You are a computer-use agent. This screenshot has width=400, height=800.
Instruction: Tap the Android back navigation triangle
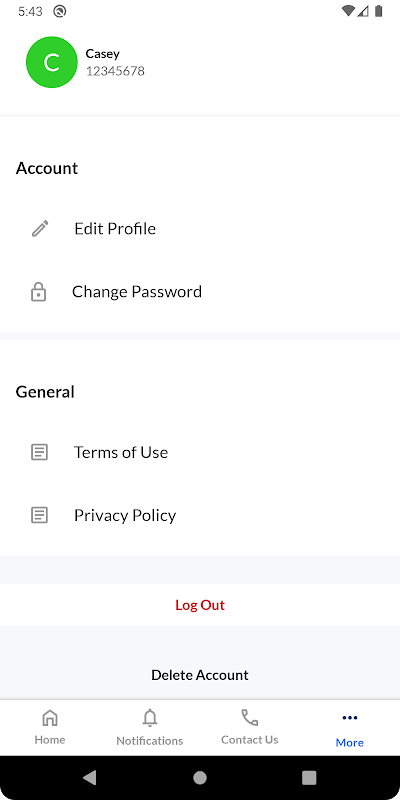pyautogui.click(x=90, y=778)
